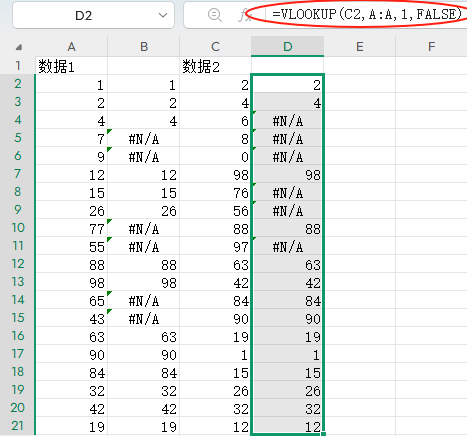Click empty cell B1
Viewport: 467px width, 436px height.
144,66
